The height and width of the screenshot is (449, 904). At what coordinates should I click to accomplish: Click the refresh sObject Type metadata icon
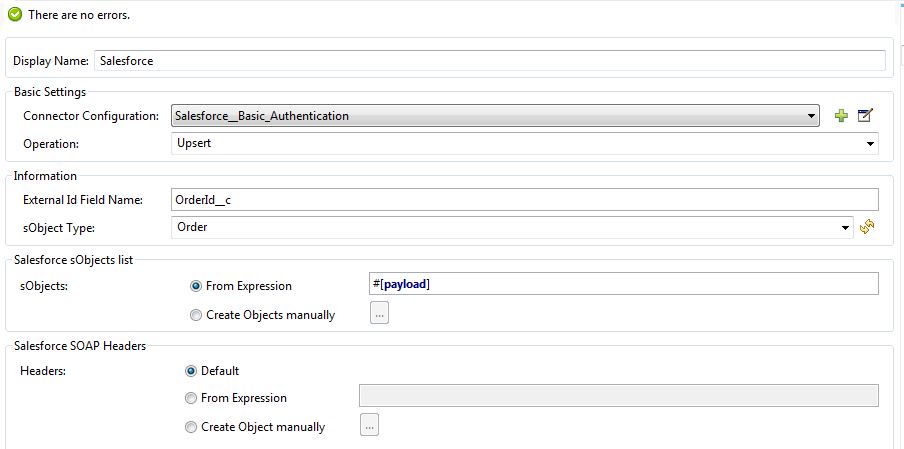867,227
